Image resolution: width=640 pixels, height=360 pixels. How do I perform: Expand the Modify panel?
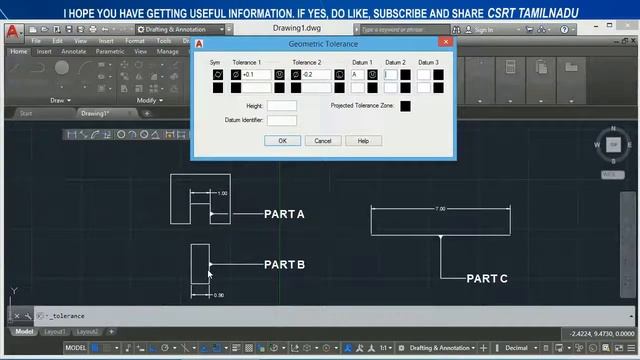coord(149,100)
